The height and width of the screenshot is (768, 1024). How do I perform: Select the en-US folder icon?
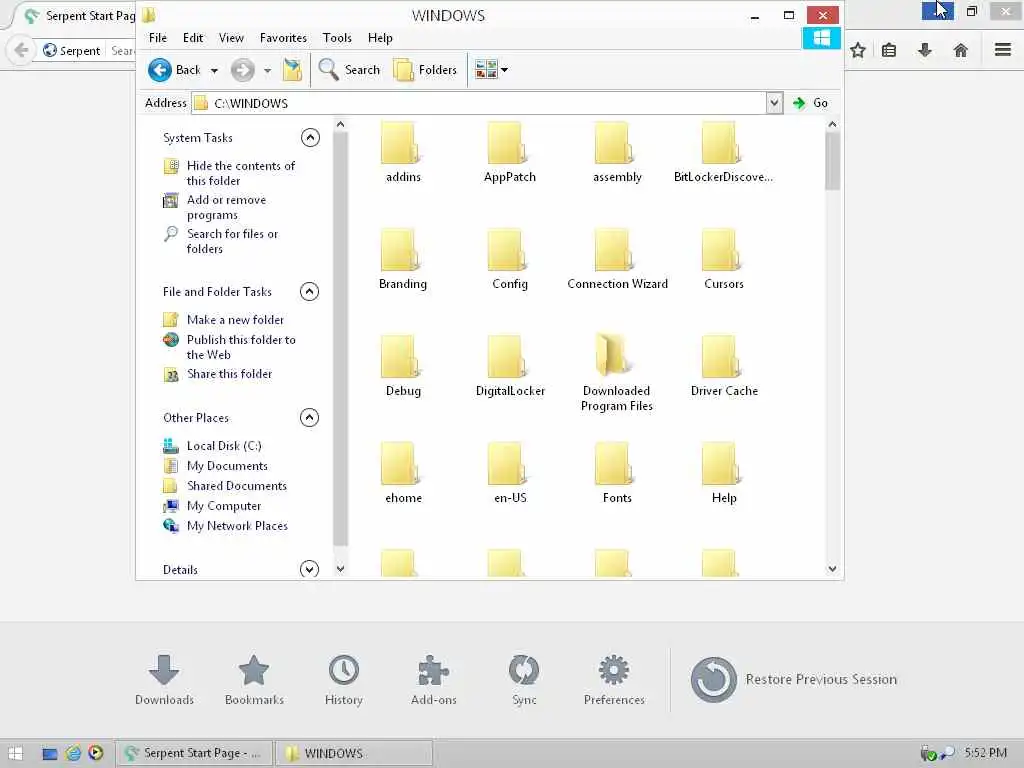pos(507,464)
